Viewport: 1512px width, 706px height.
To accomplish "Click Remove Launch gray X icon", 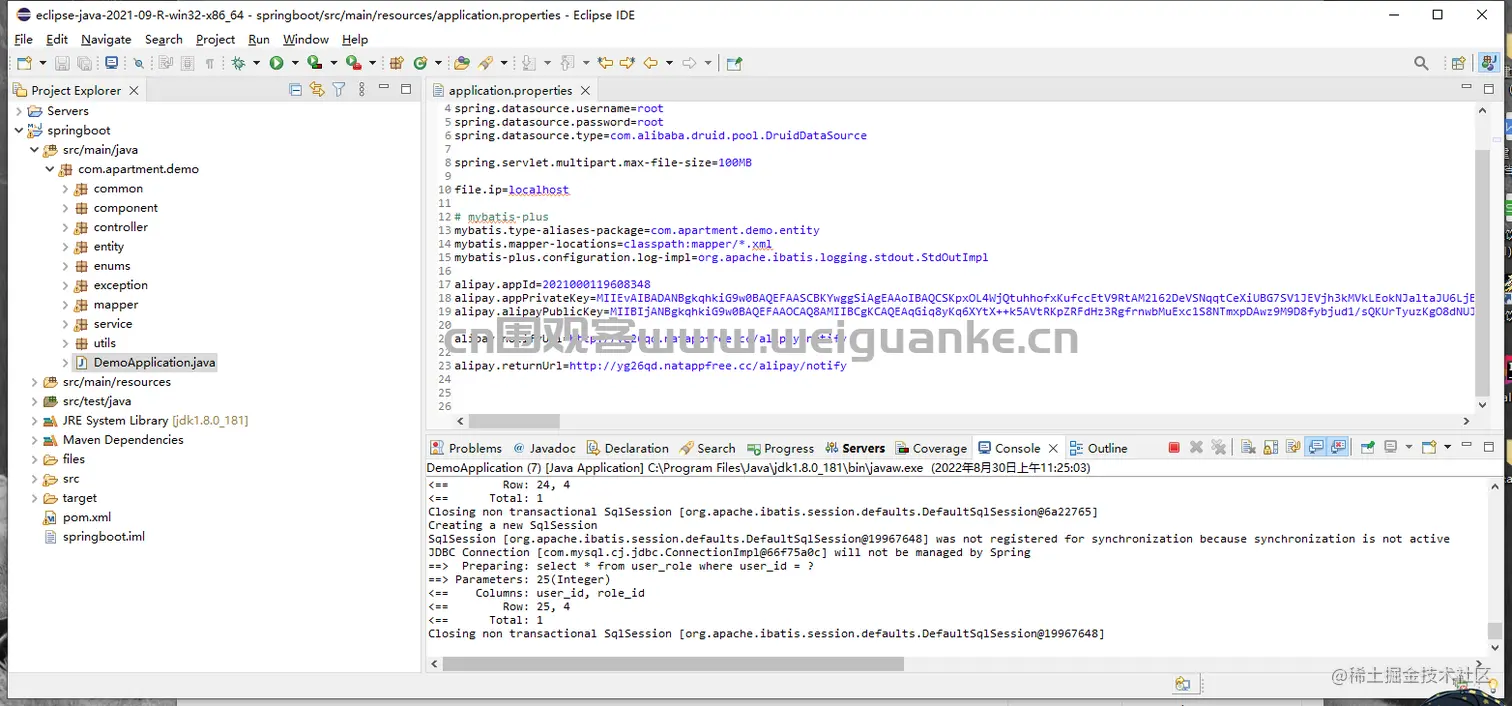I will point(1196,448).
